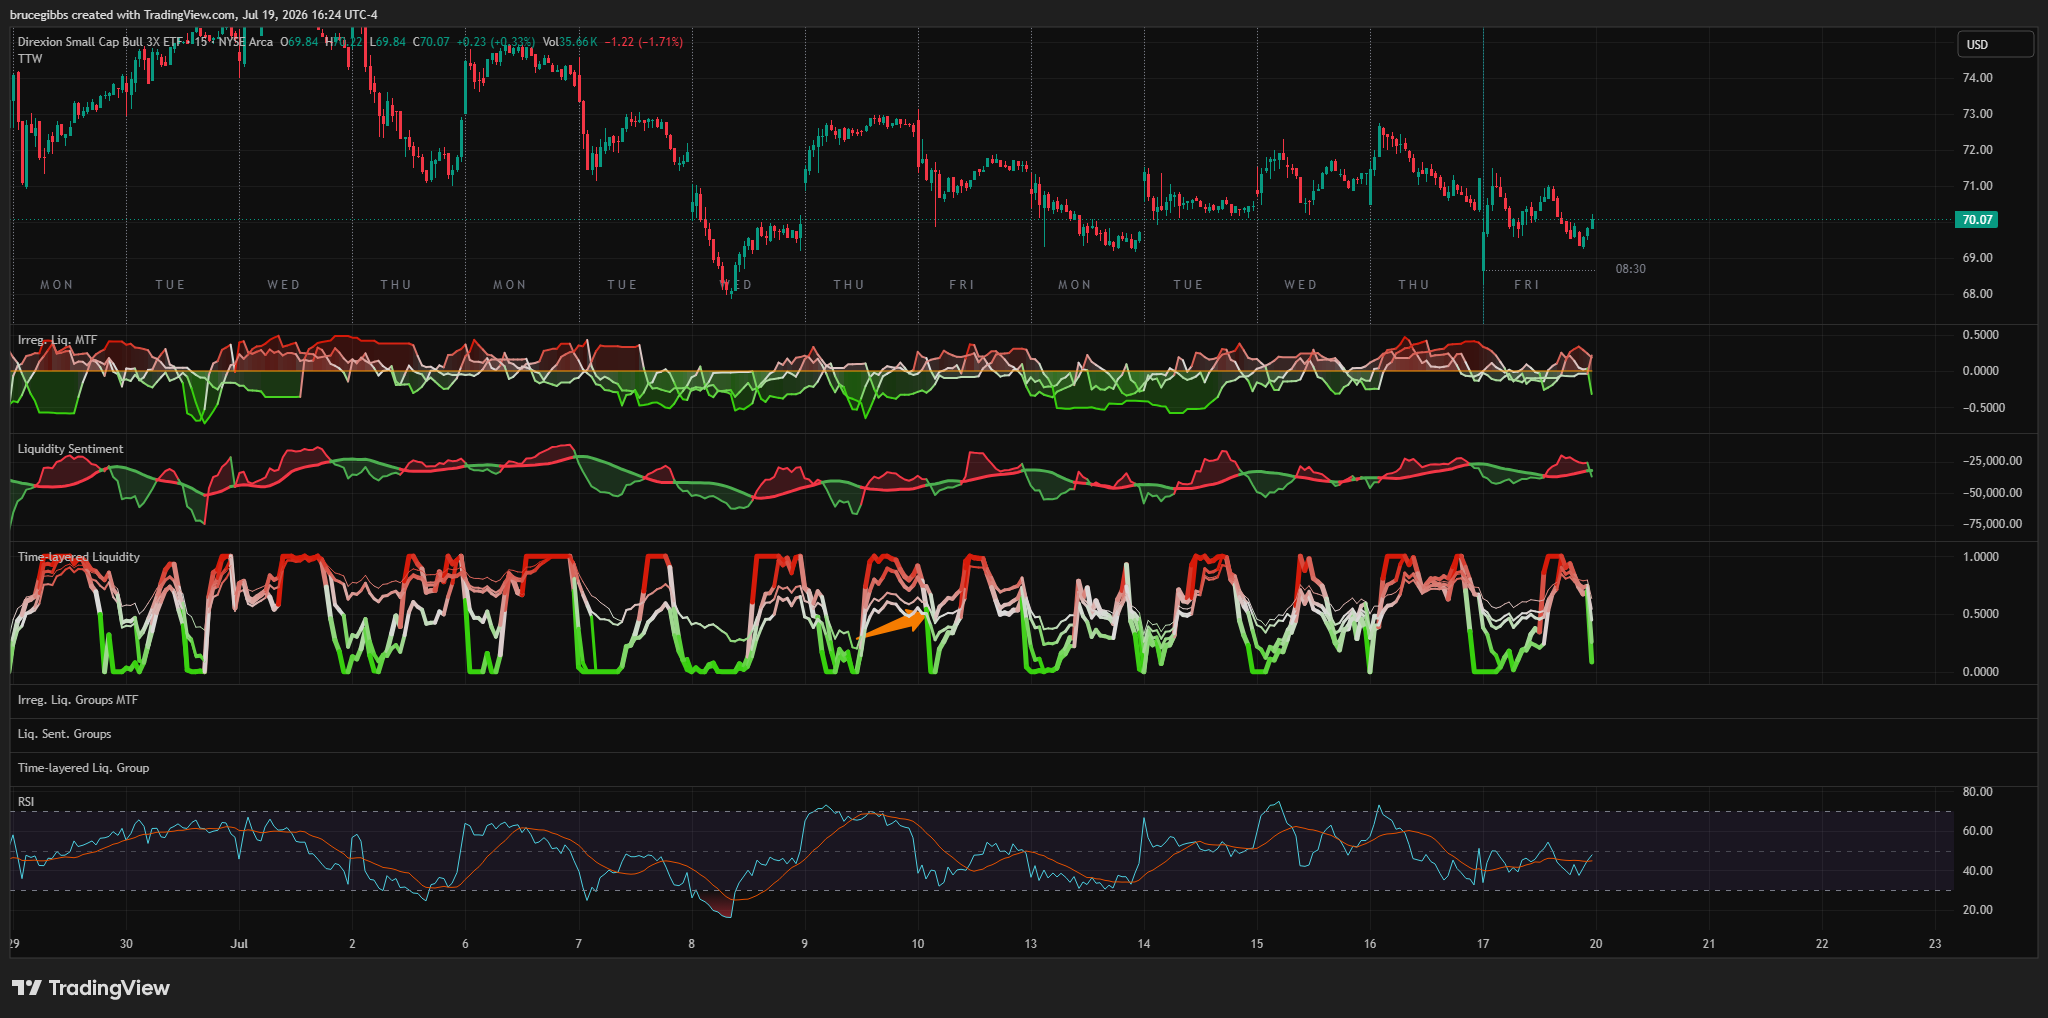Click the 72.00 price axis level
Screen dimensions: 2048x1018
1977,150
